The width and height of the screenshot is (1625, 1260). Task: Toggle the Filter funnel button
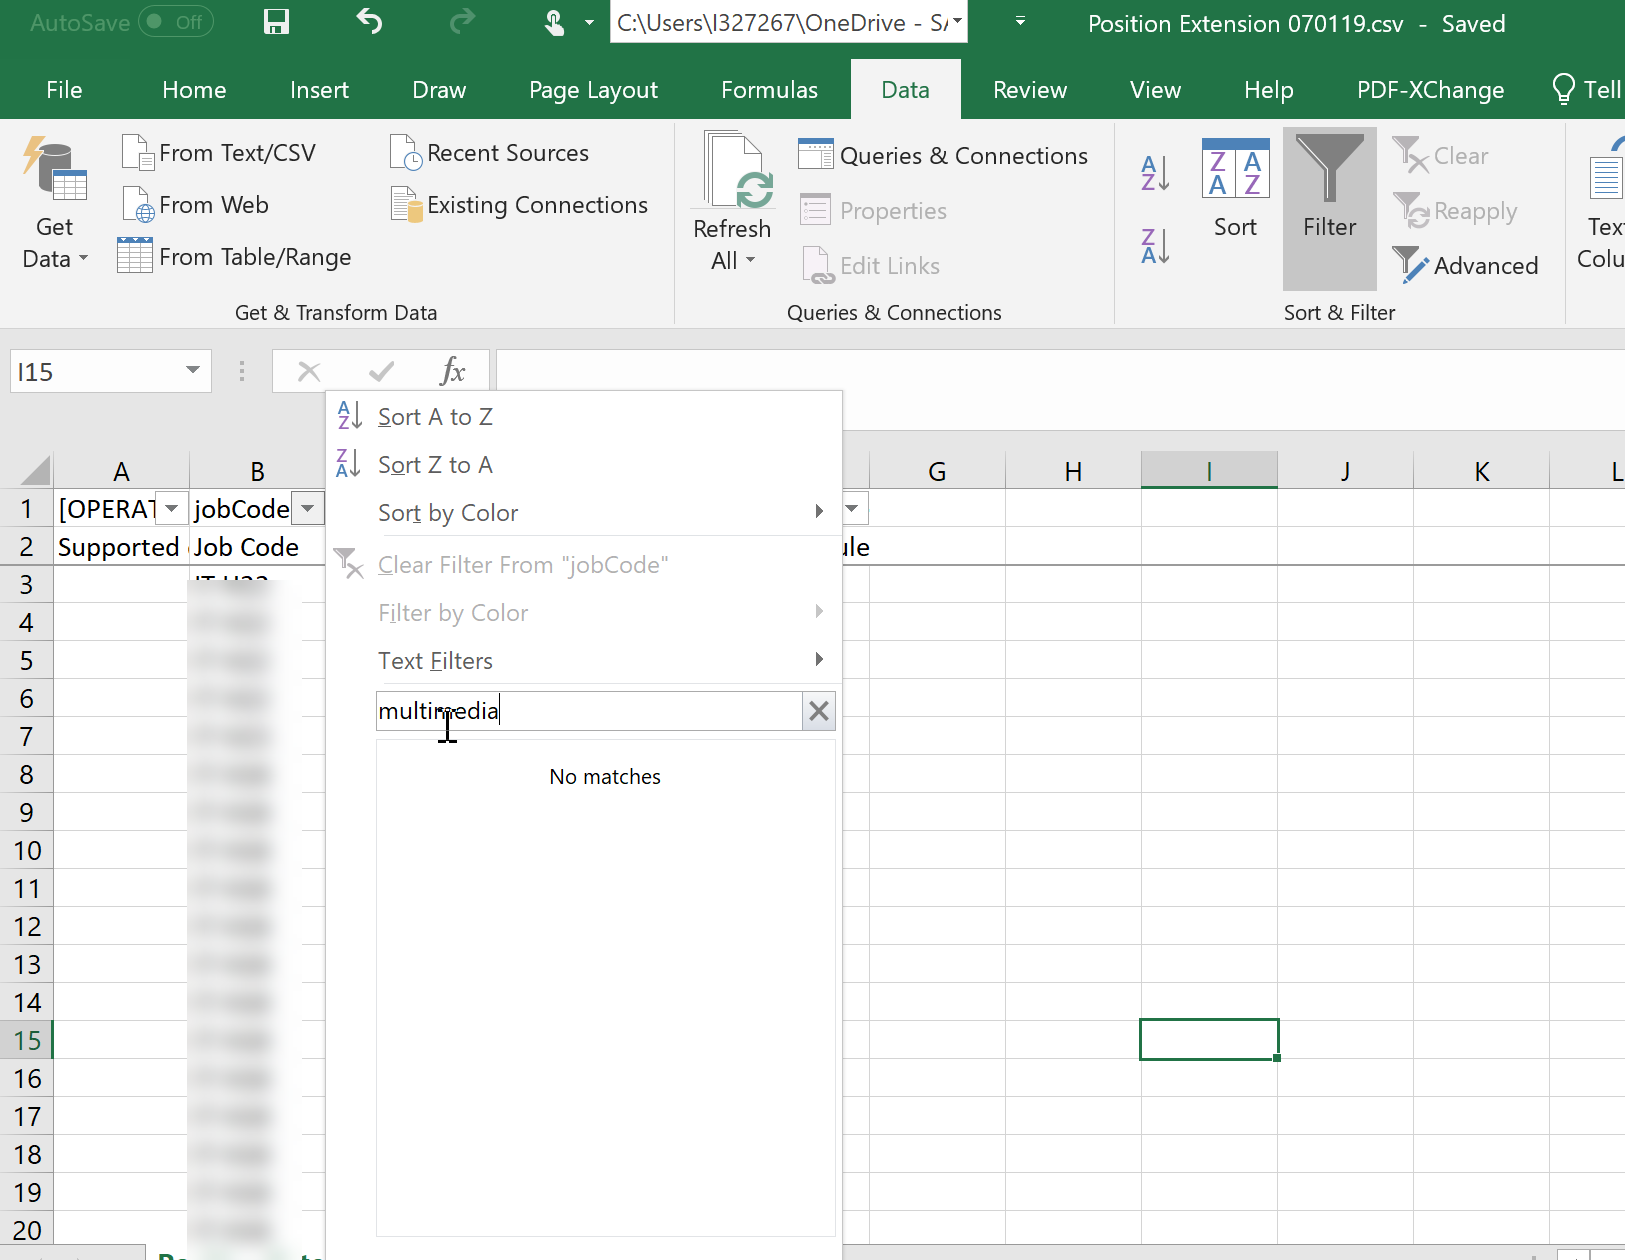pyautogui.click(x=1330, y=208)
